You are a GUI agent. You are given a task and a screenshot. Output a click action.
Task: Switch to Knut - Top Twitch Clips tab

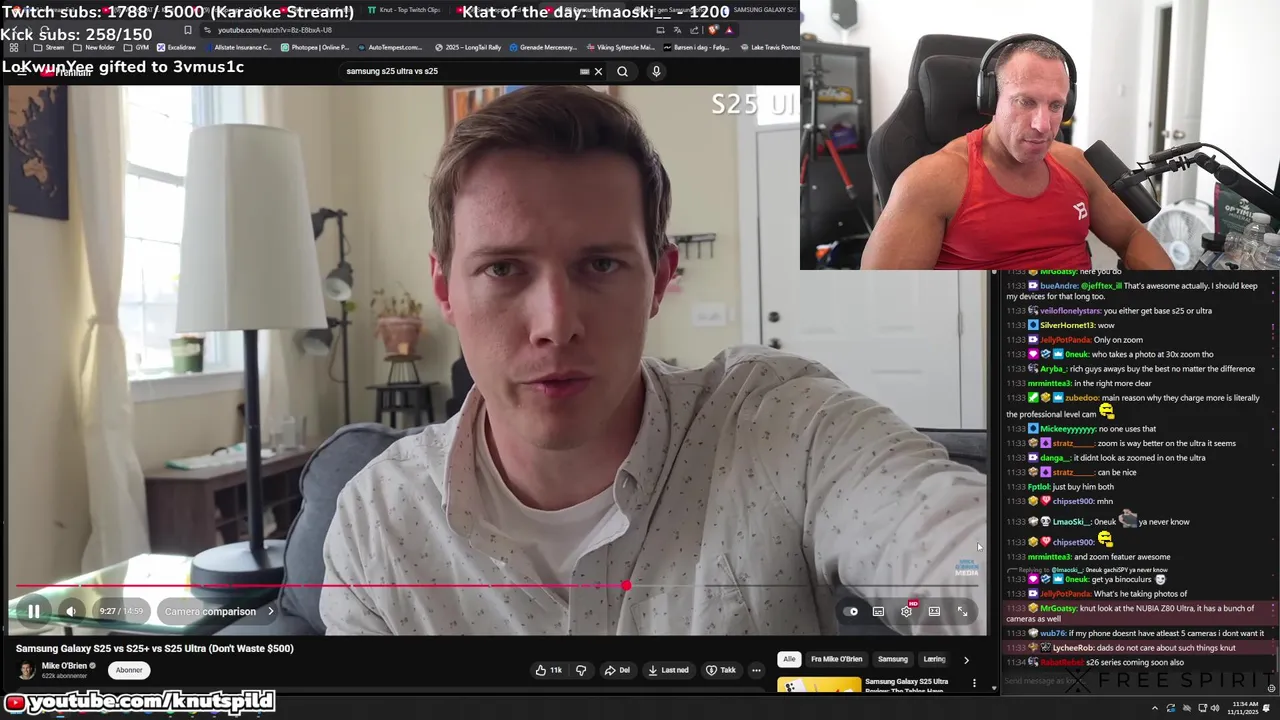(404, 9)
